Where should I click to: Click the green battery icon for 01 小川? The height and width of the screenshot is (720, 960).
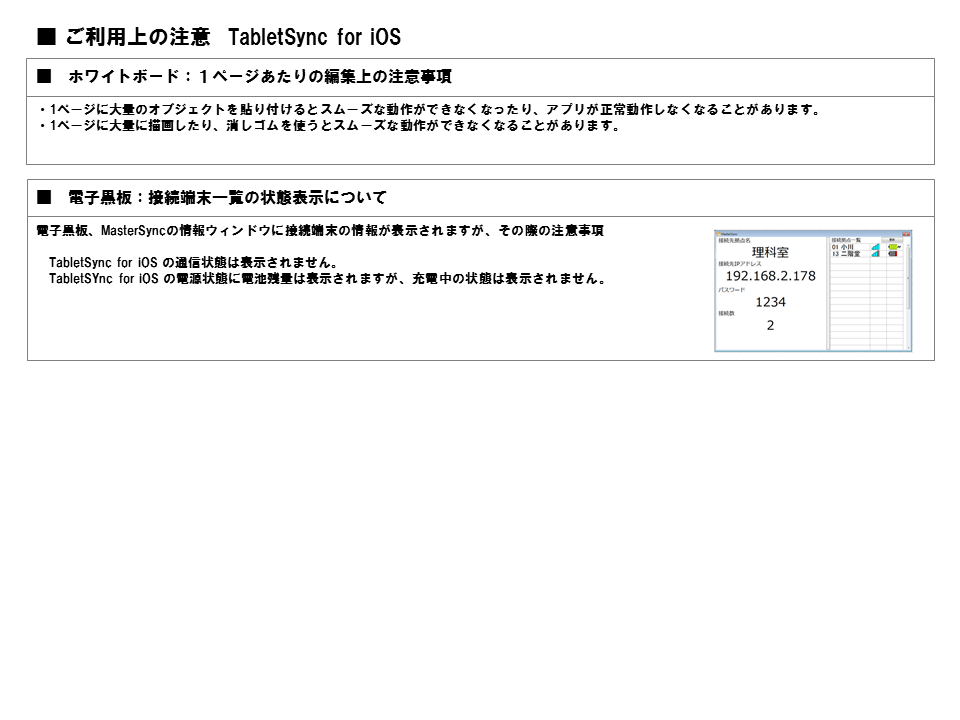(893, 247)
